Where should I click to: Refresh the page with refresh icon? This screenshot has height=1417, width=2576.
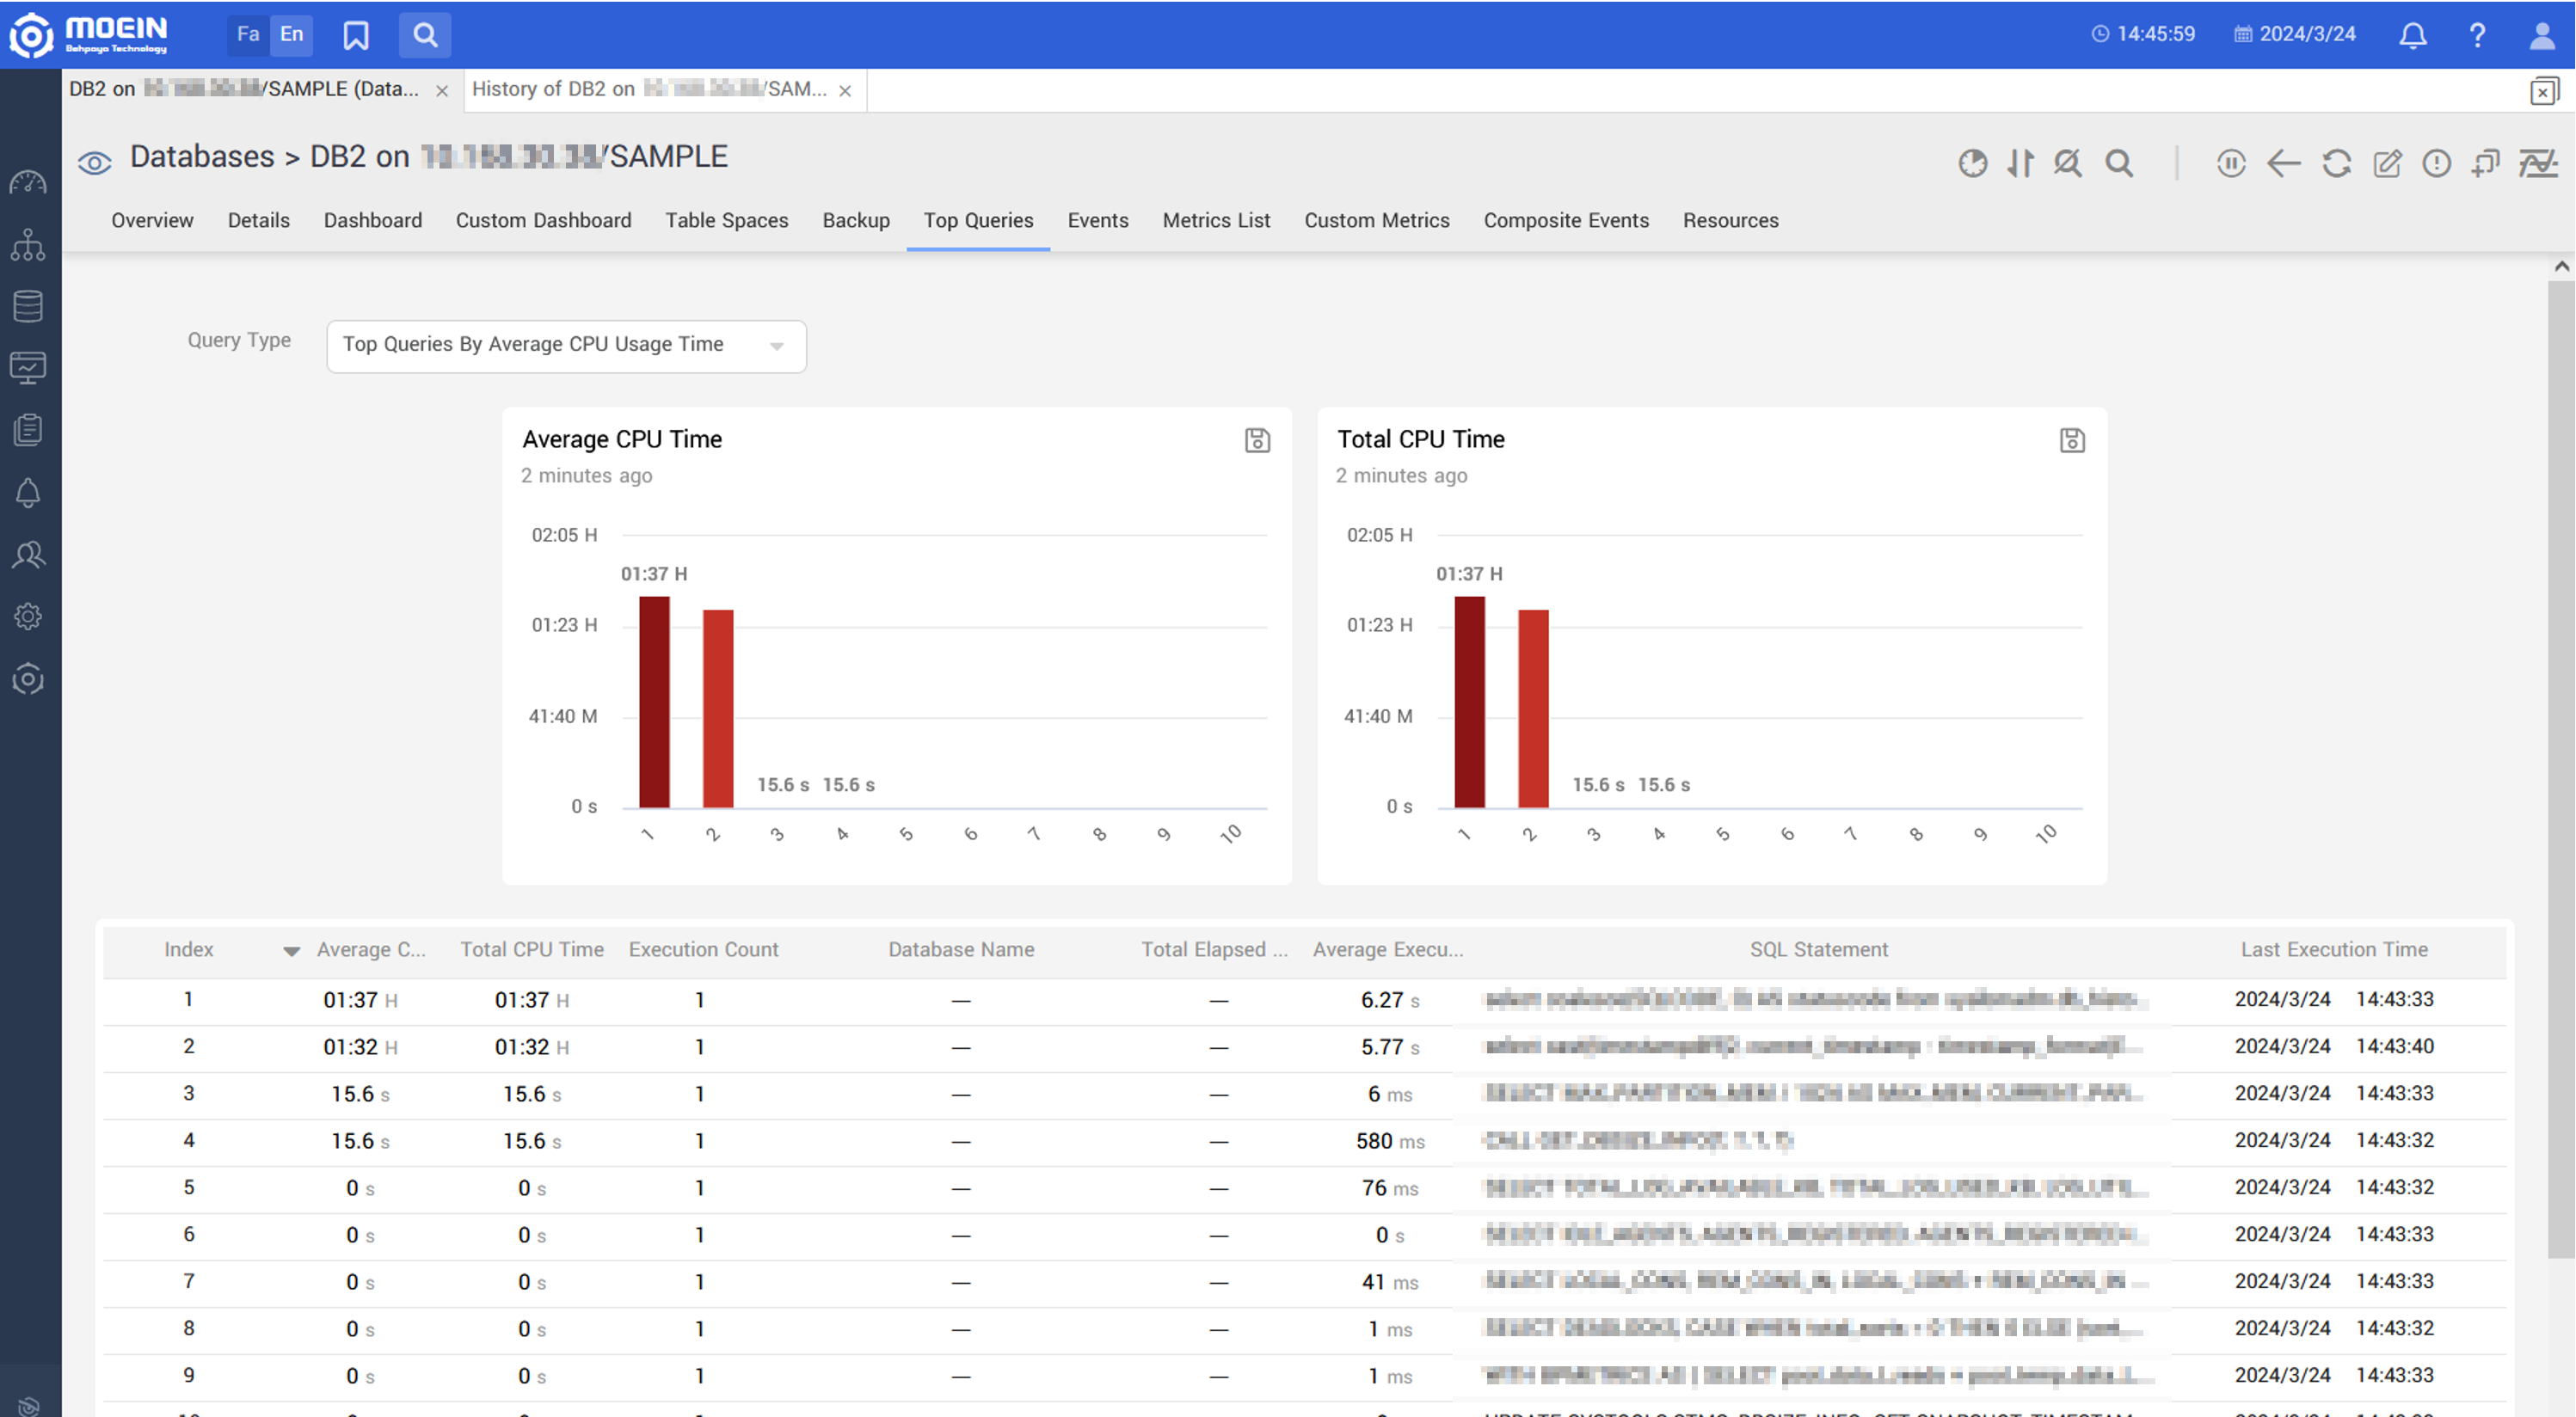2336,163
